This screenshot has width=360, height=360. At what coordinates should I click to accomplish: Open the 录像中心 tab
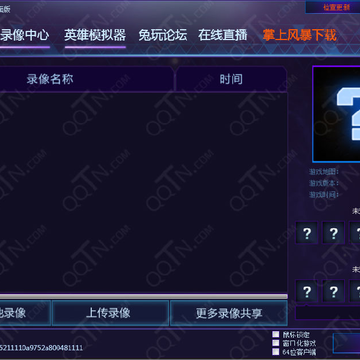(x=24, y=35)
